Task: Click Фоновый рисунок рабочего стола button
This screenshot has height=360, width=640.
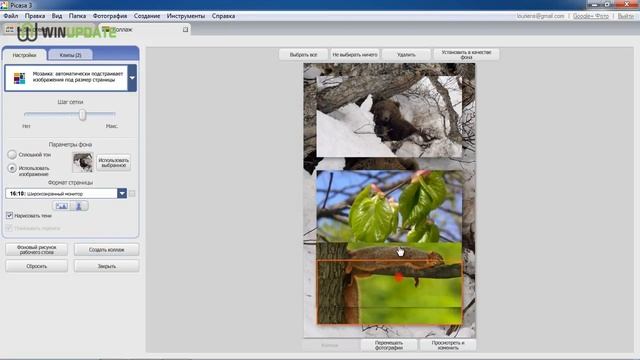Action: [36, 250]
